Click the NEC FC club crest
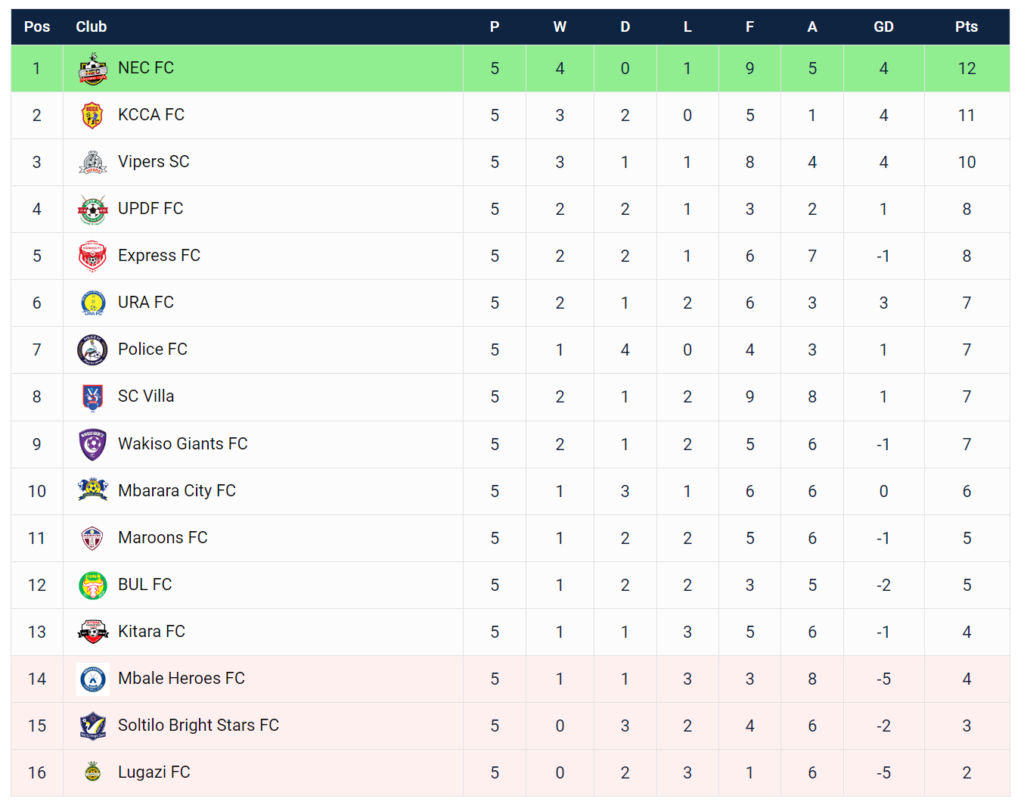1024x808 pixels. tap(93, 69)
